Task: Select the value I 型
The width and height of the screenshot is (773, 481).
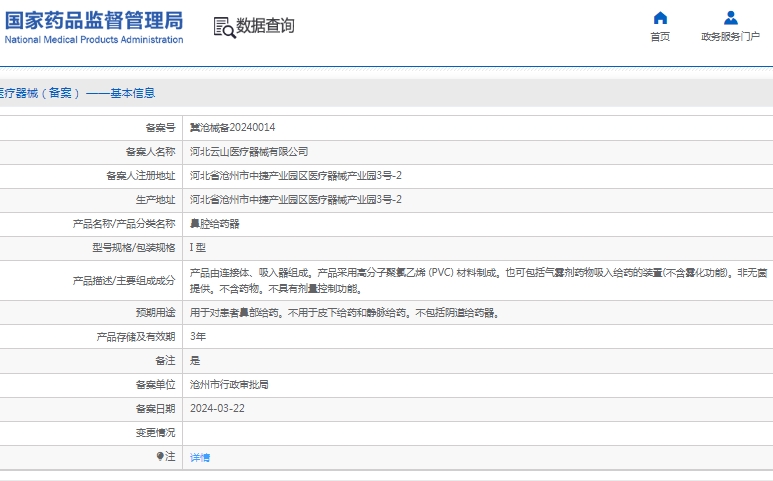Action: pyautogui.click(x=198, y=247)
